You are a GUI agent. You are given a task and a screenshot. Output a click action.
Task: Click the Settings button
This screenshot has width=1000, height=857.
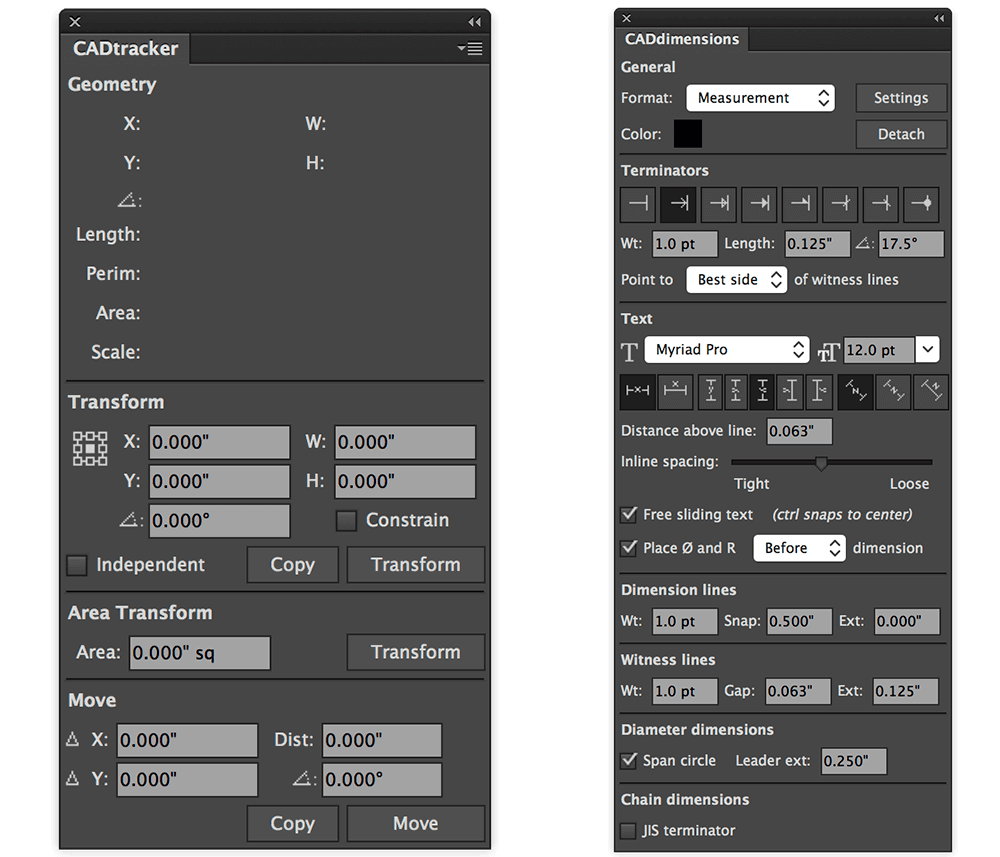pos(901,98)
